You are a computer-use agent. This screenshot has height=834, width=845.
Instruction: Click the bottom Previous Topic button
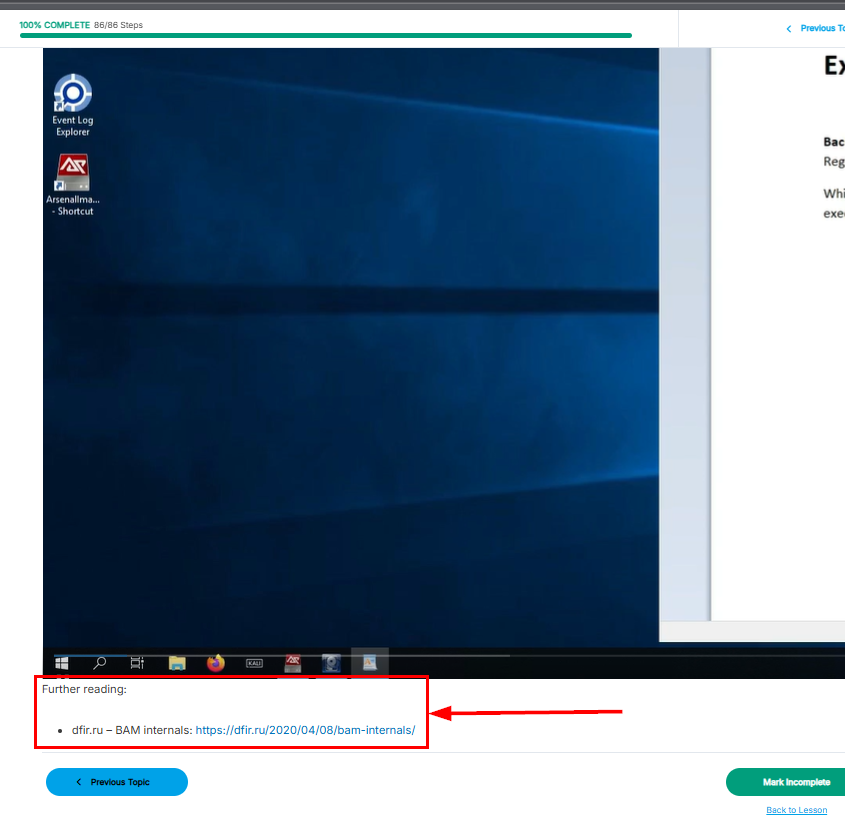(117, 782)
